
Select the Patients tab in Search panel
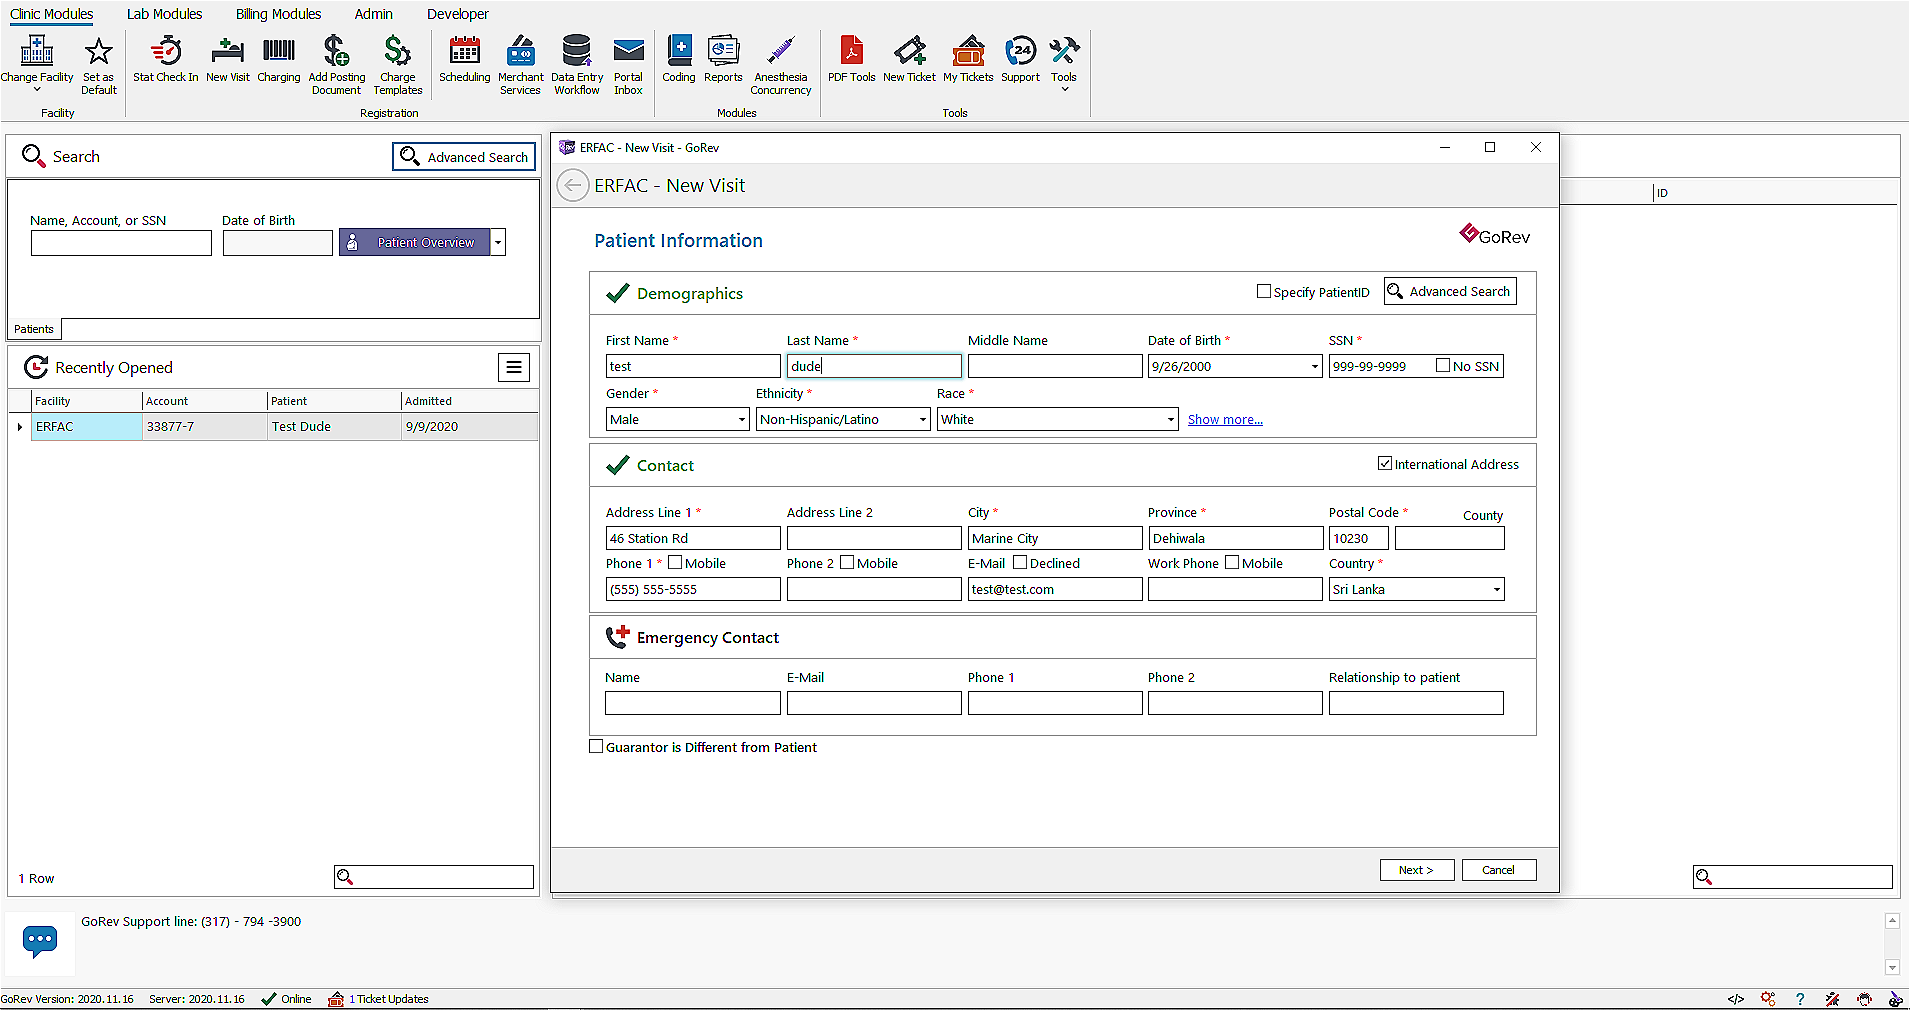(x=34, y=329)
